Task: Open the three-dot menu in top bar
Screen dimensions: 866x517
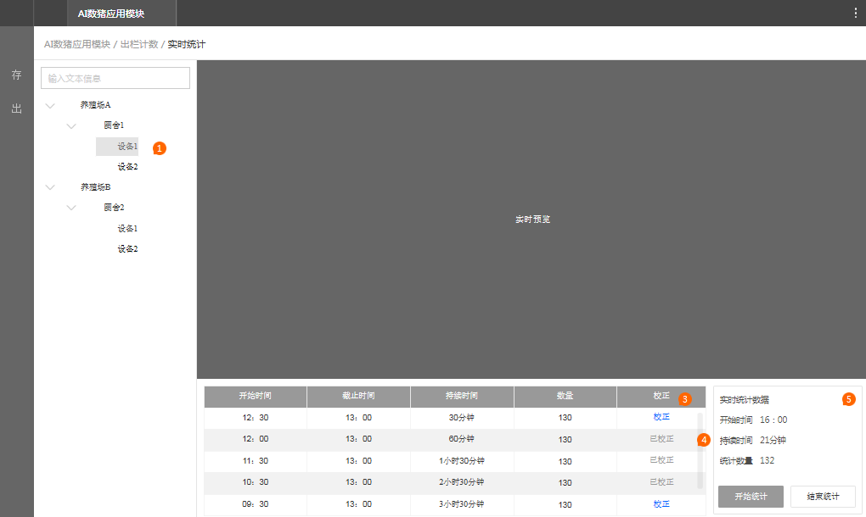Action: [x=855, y=13]
